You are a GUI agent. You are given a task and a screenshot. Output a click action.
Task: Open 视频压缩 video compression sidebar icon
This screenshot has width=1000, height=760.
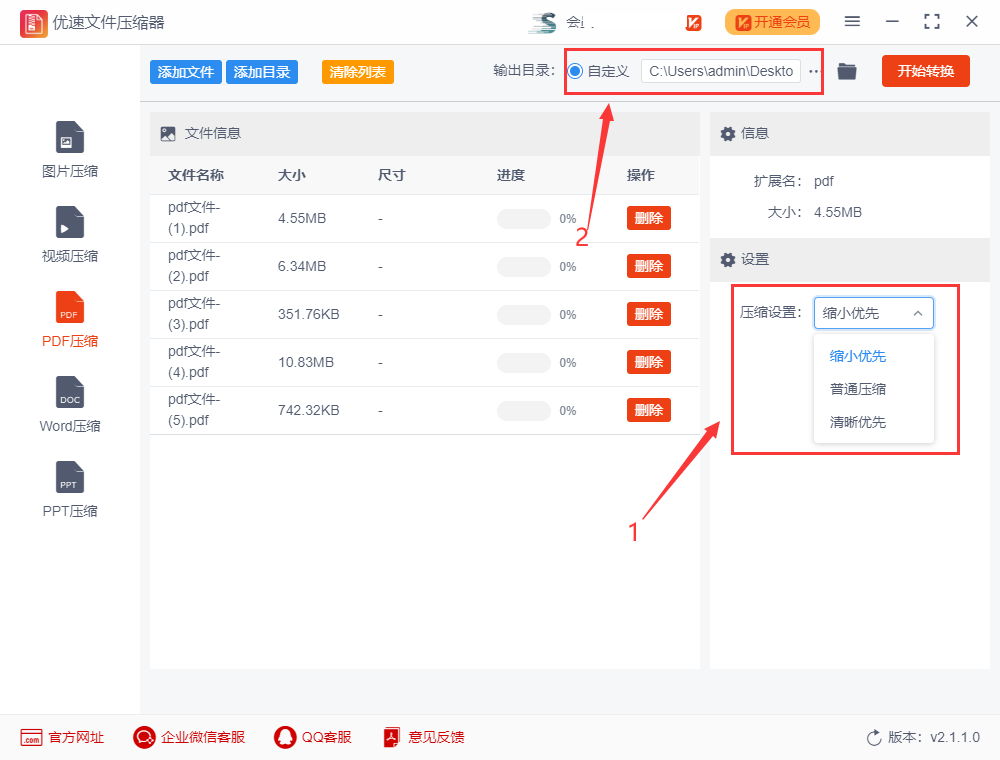pos(70,222)
